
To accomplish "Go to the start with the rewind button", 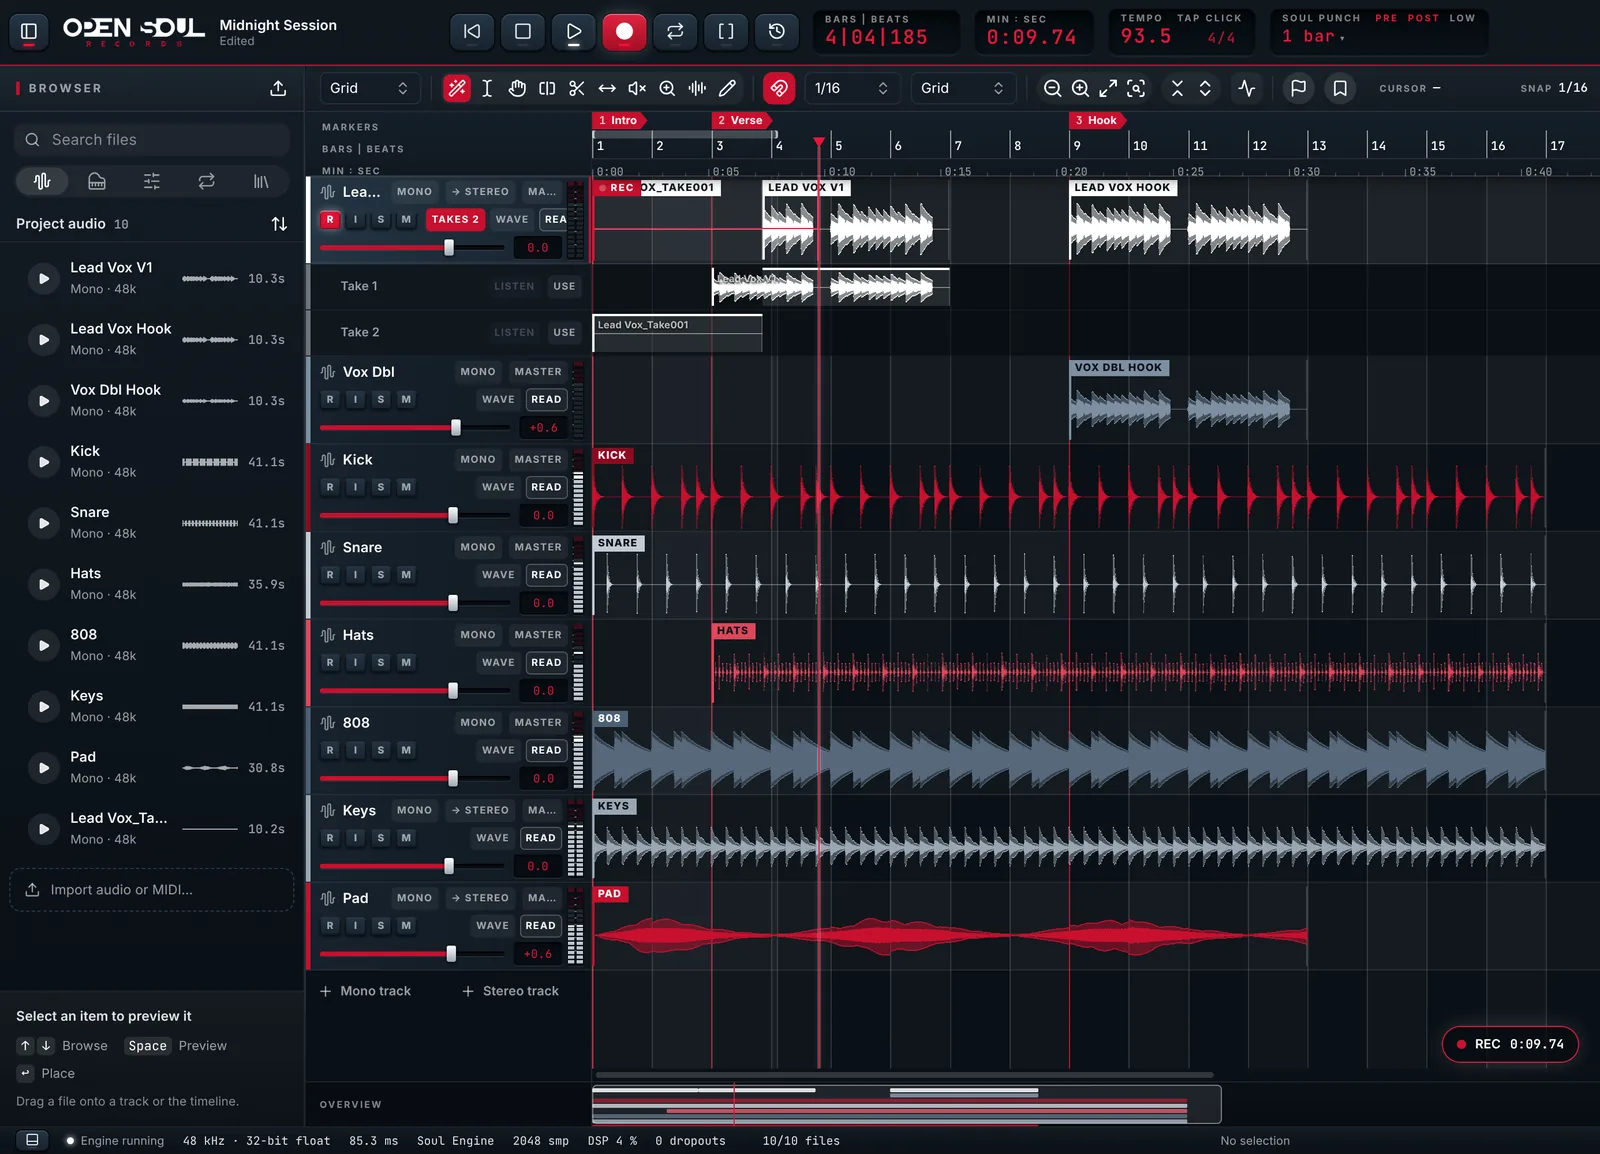I will (472, 31).
